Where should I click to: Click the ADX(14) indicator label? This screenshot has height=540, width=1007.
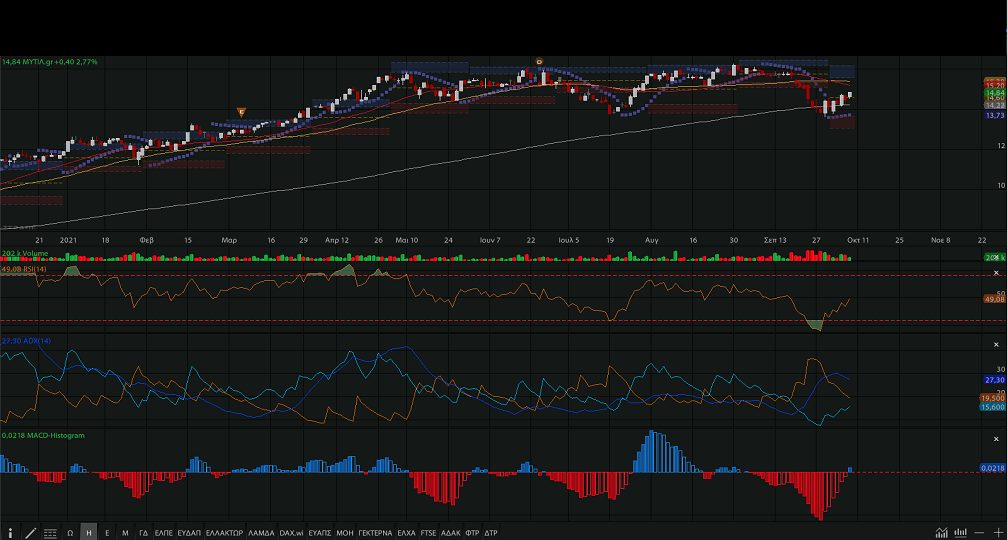point(26,341)
